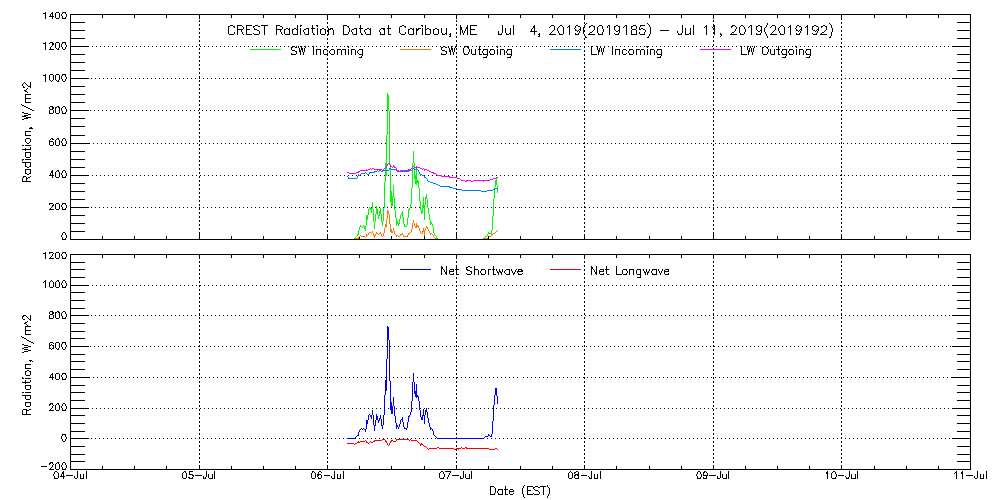Click the tallest blue peak in lower chart
1000x500 pixels.
[388, 328]
